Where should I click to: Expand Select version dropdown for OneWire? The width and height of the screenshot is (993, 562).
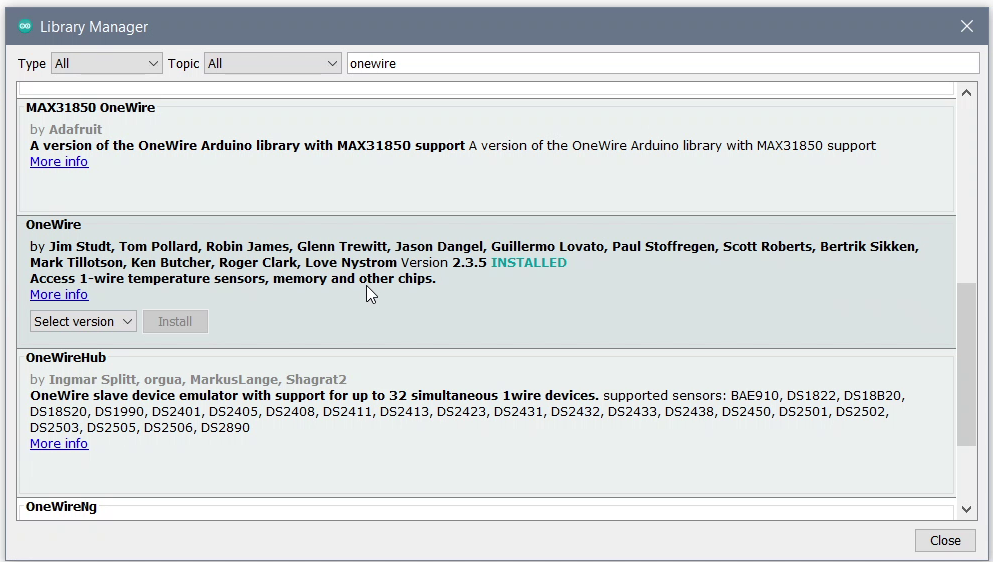pos(83,321)
